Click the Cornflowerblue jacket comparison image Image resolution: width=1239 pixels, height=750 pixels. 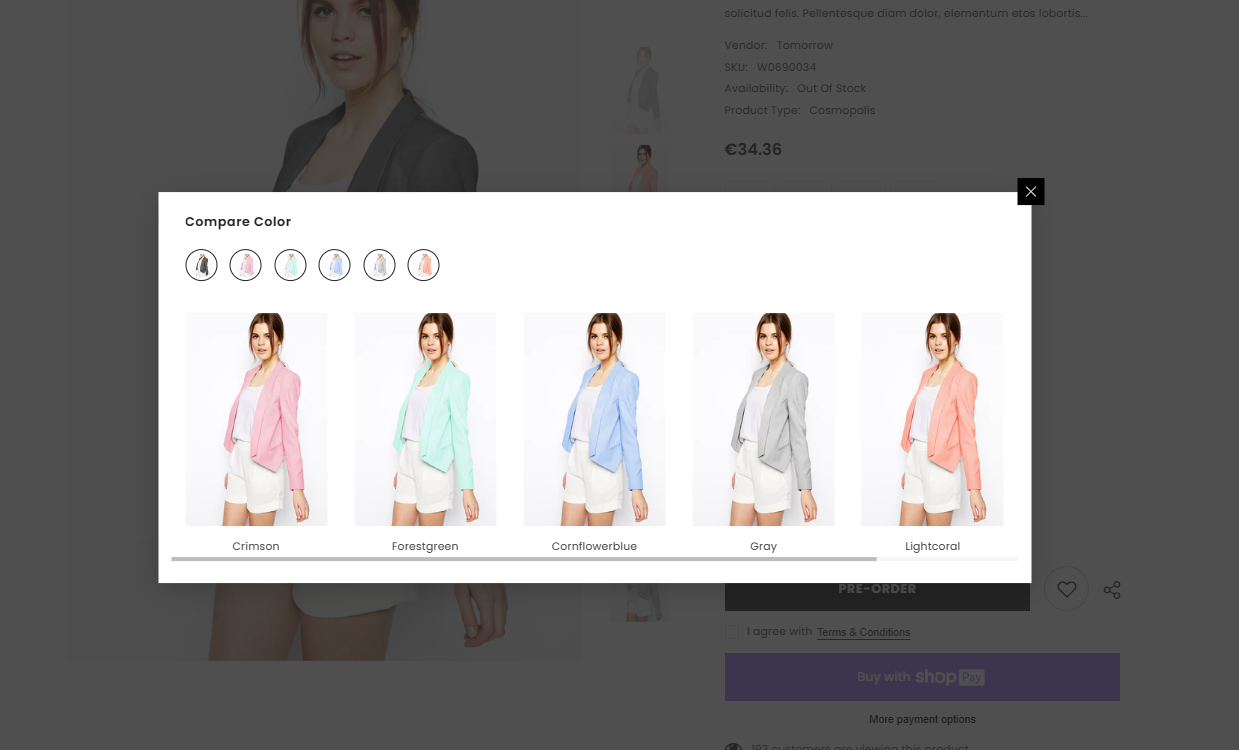[x=594, y=419]
